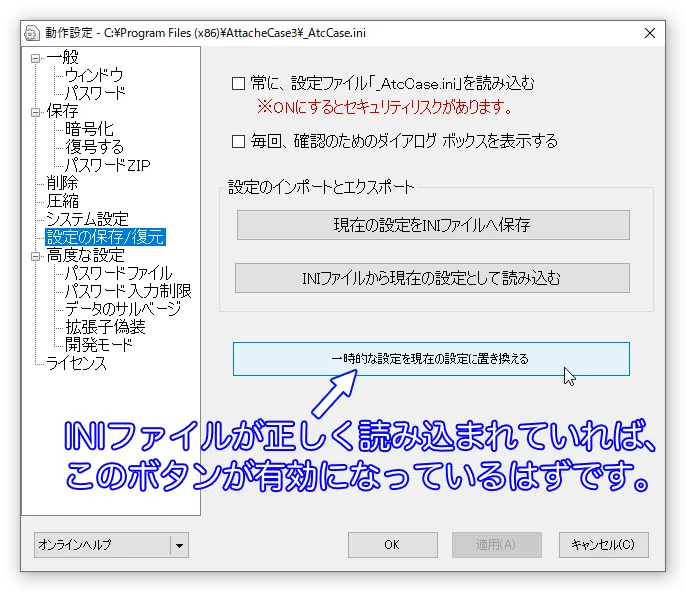Open 圧縮 settings page
This screenshot has height=592, width=686.
(63, 201)
